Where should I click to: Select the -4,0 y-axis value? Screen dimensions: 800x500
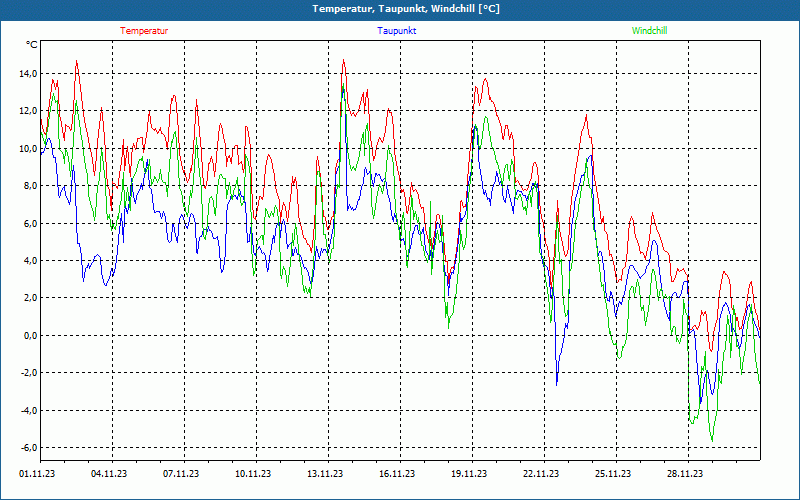(x=29, y=410)
